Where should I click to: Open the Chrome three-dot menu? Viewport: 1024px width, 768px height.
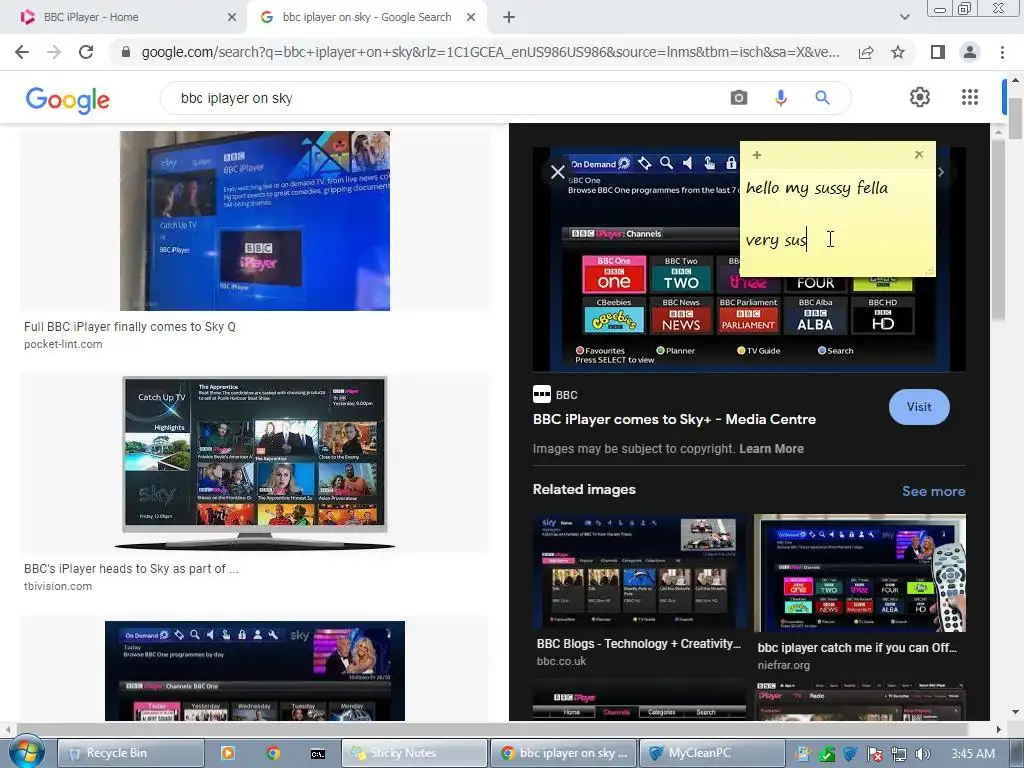click(1002, 52)
